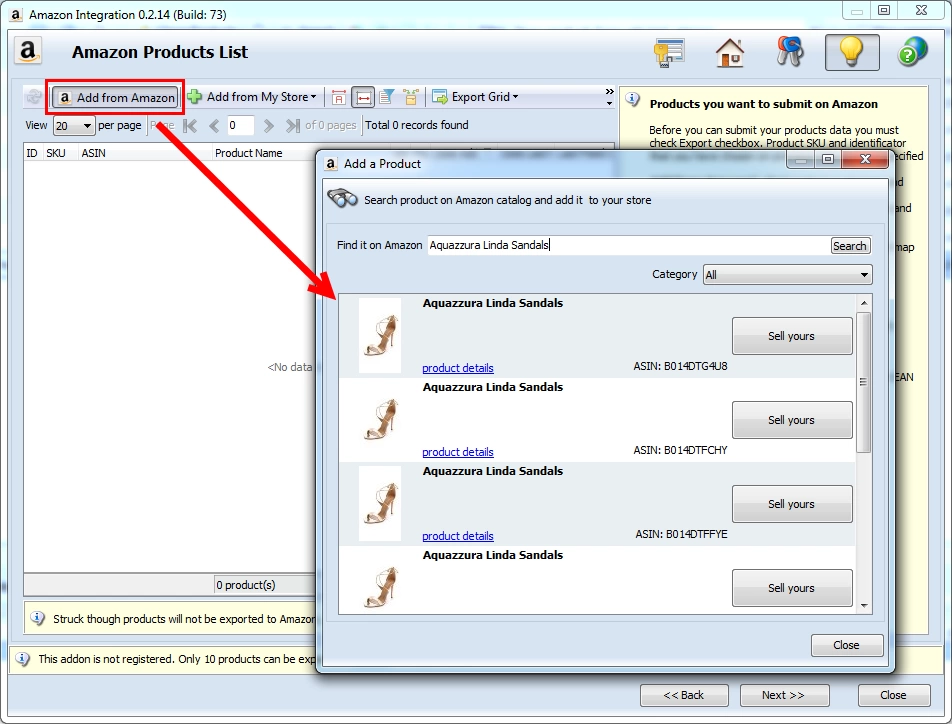Click the Amazon logo in page header
This screenshot has width=952, height=724.
tap(28, 51)
